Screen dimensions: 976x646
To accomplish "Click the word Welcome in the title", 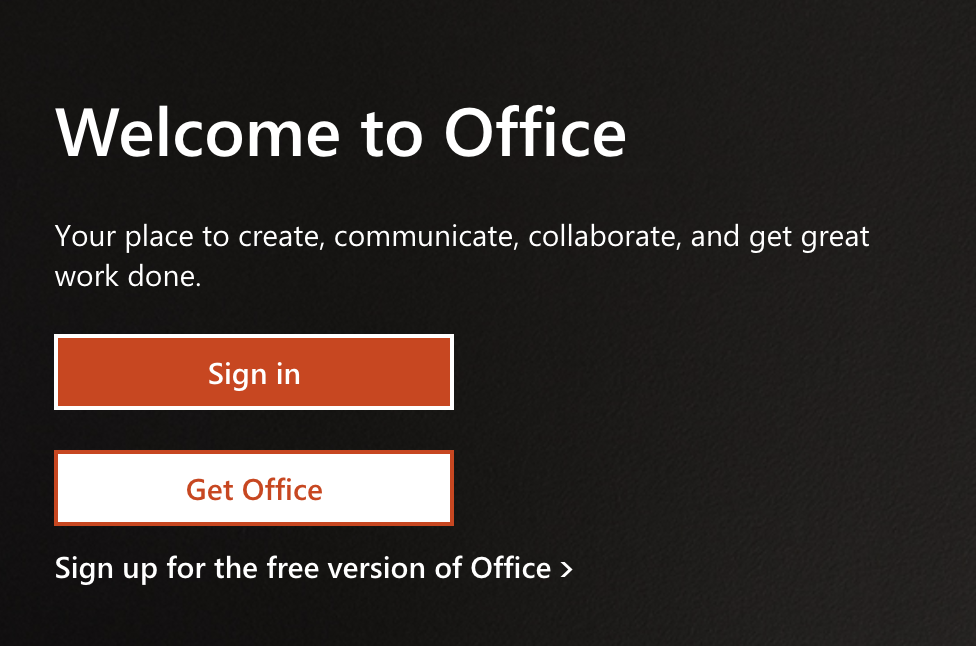I will tap(198, 133).
